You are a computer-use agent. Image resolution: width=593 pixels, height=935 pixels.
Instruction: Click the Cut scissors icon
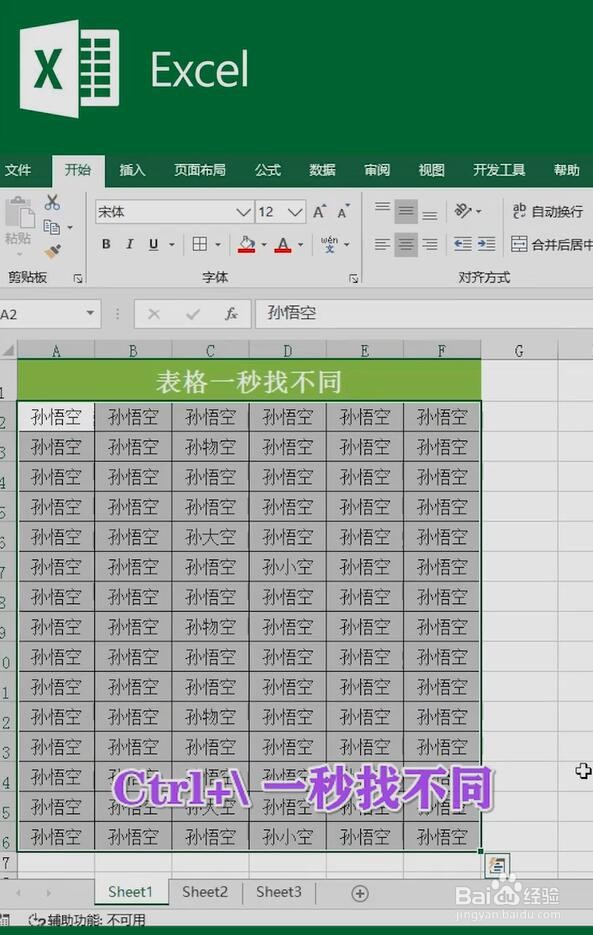pos(52,203)
